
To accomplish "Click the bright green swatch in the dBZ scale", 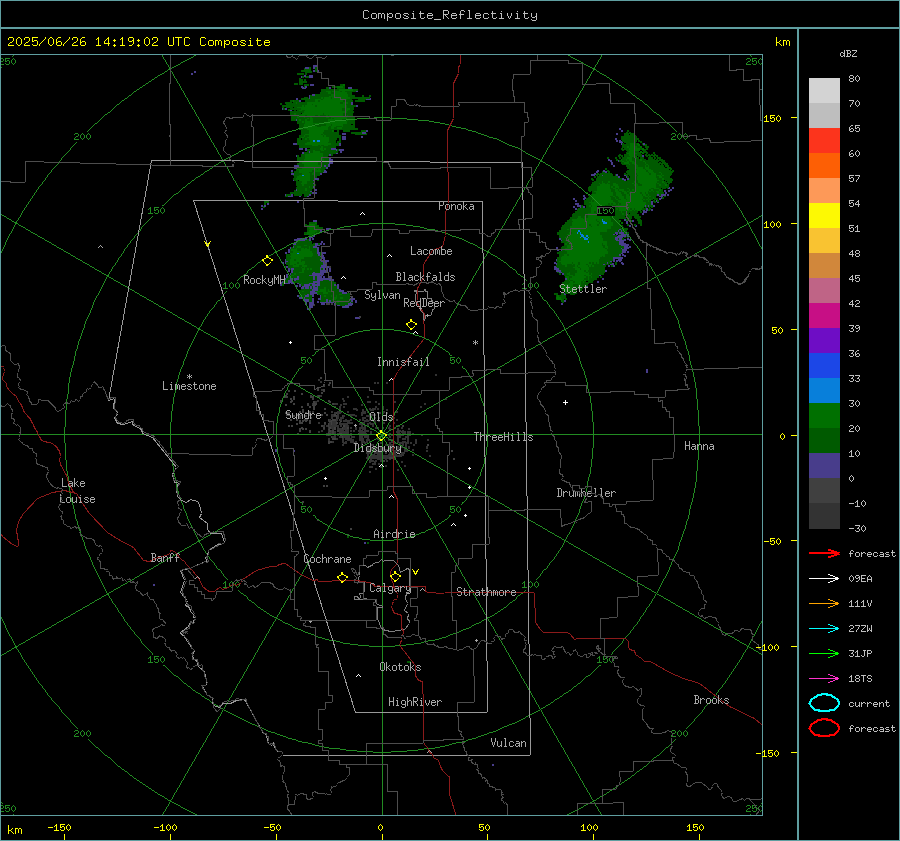I will 824,416.
